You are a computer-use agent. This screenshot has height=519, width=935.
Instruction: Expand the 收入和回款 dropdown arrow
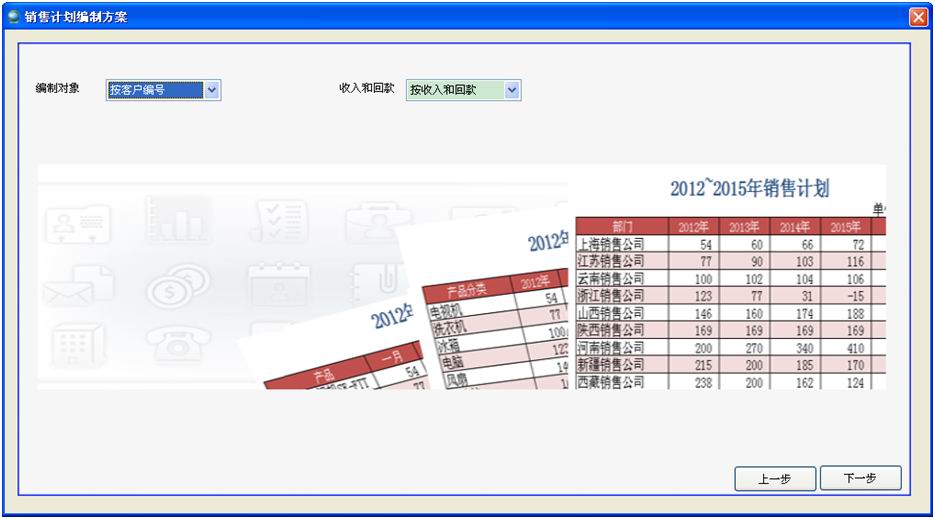point(512,91)
